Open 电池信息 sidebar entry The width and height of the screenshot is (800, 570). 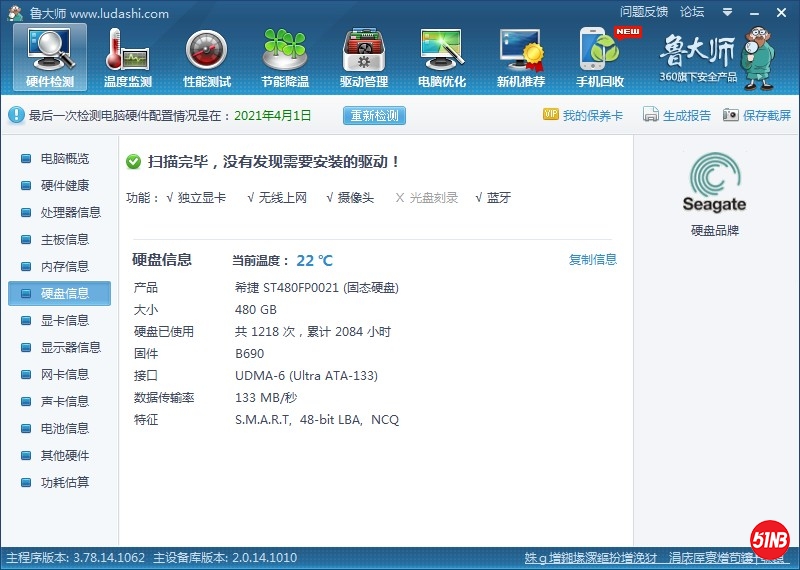coord(64,429)
